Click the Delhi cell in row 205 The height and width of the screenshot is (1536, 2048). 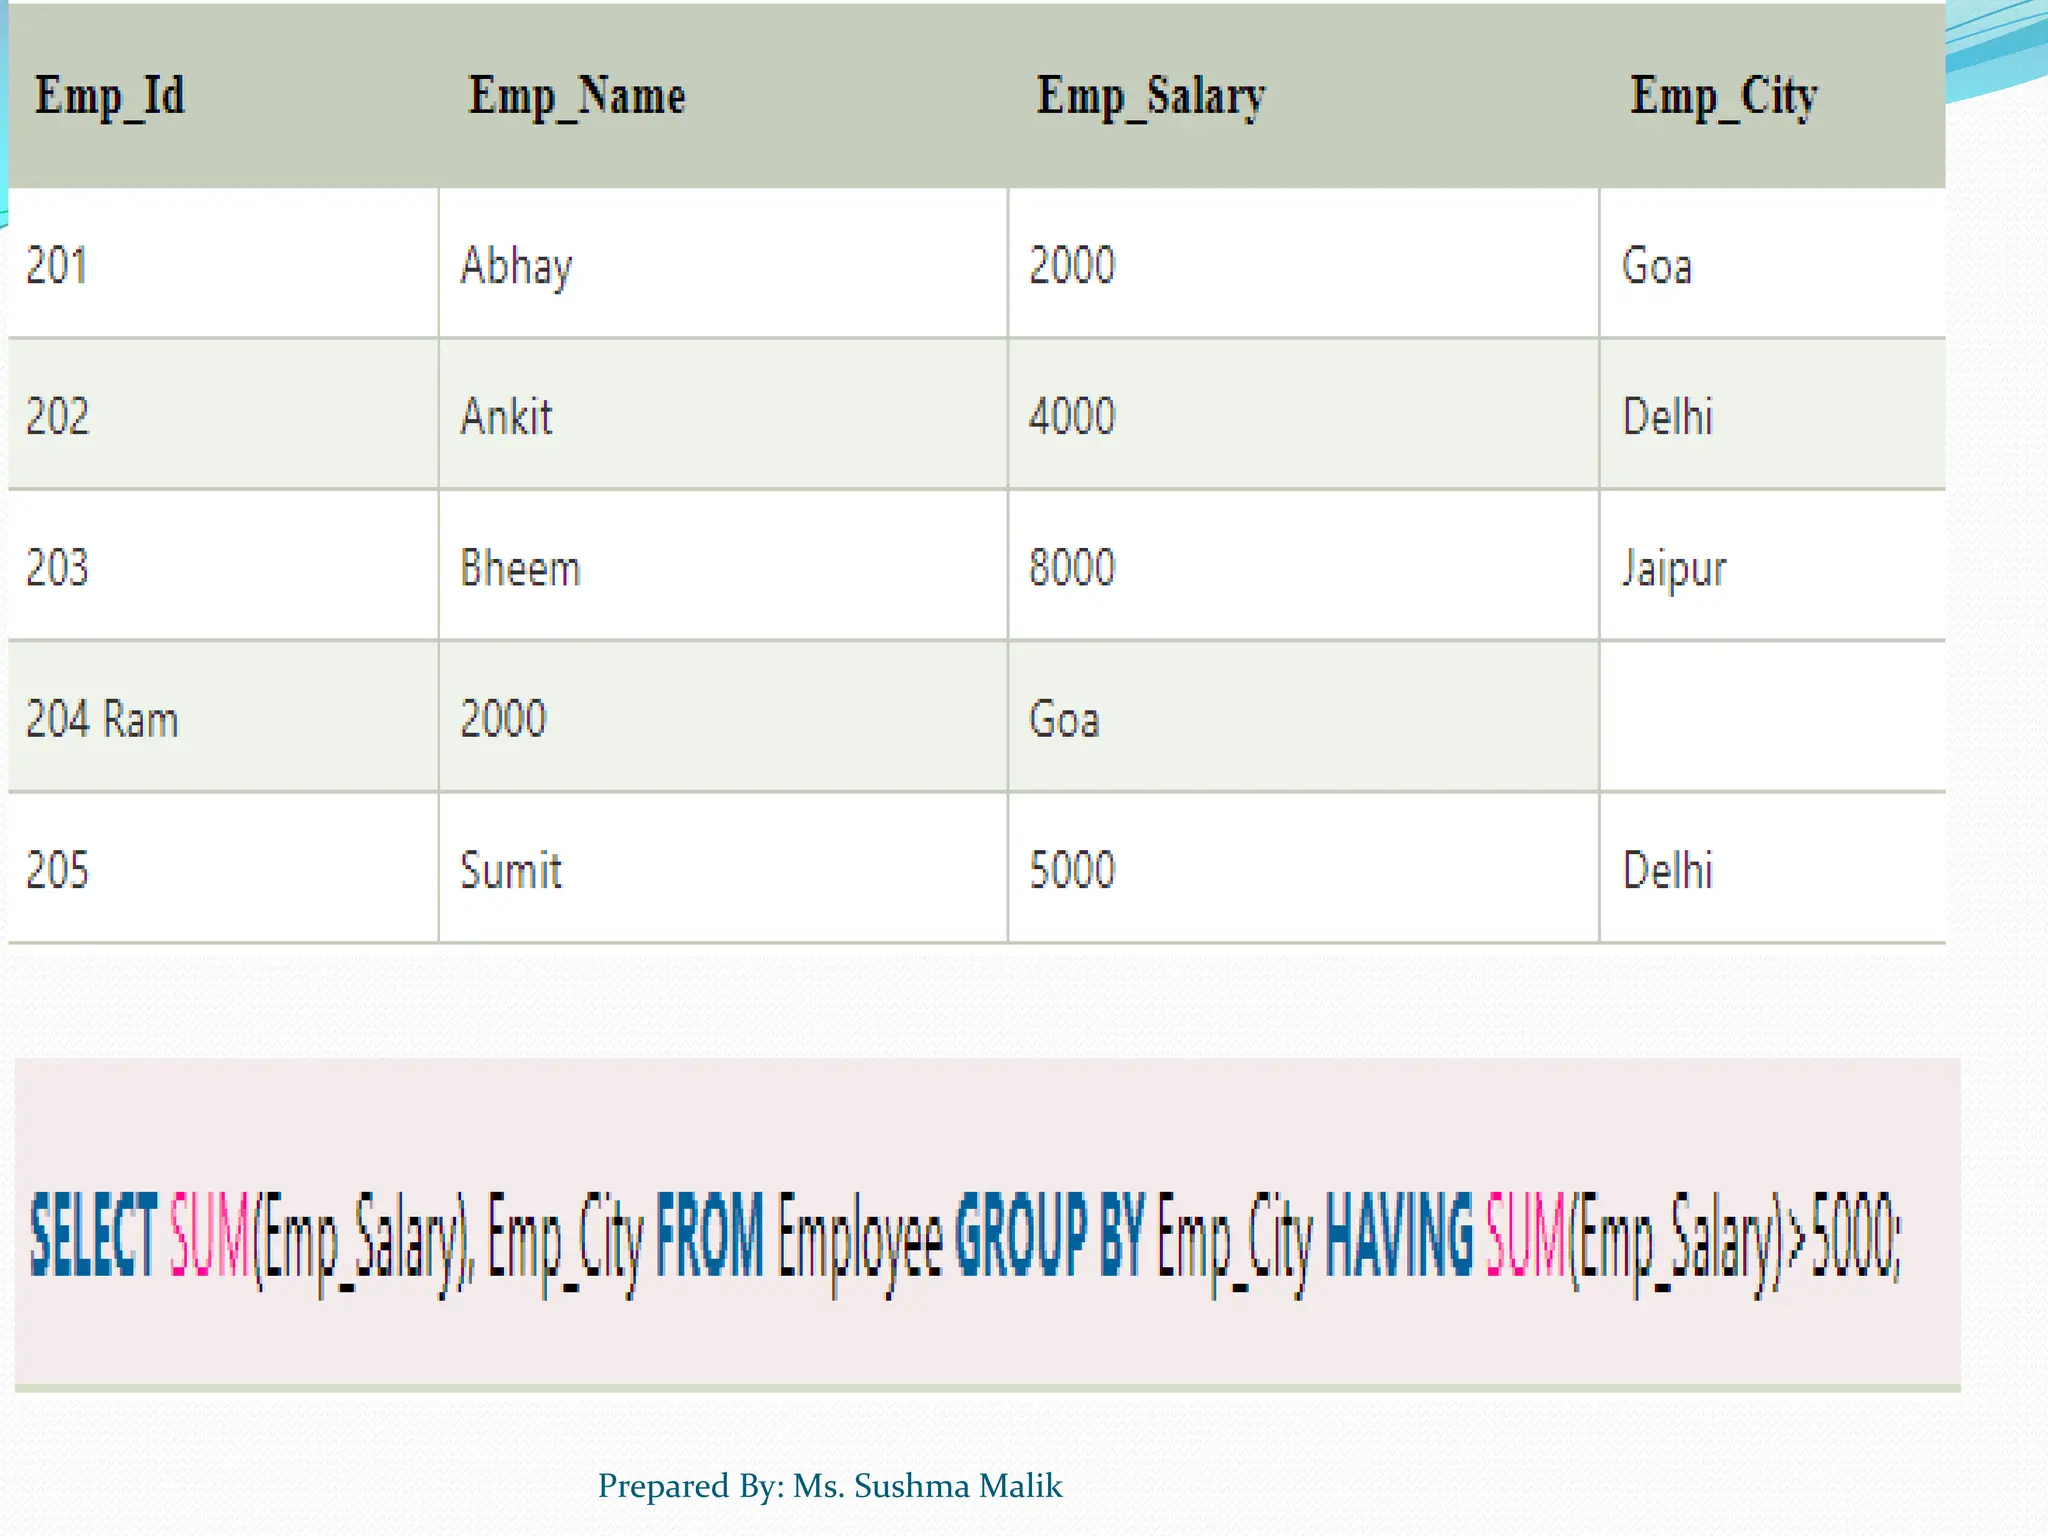click(1667, 870)
